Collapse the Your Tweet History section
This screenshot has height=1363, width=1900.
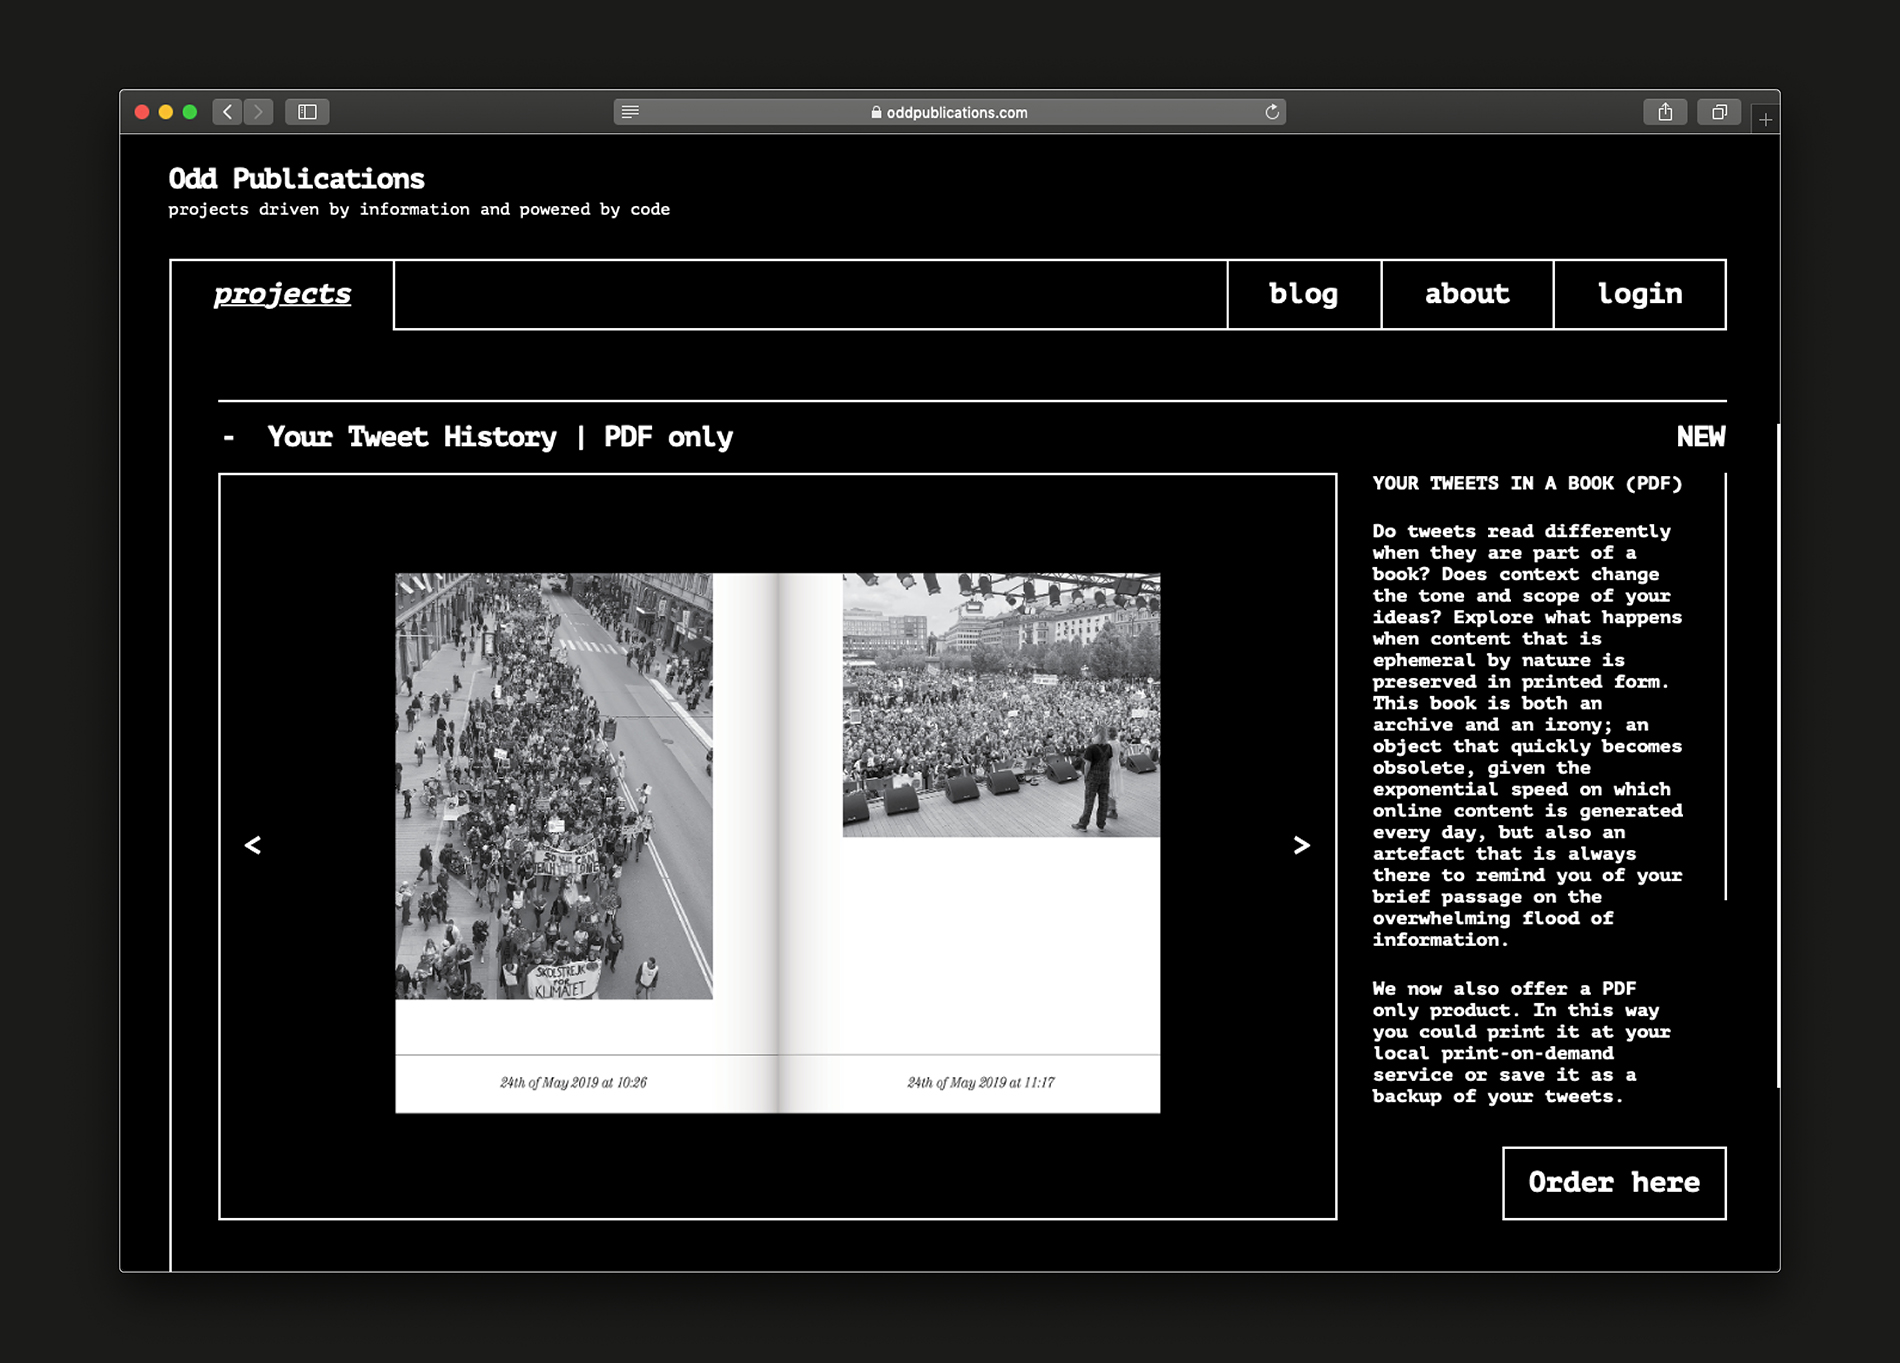(x=229, y=437)
